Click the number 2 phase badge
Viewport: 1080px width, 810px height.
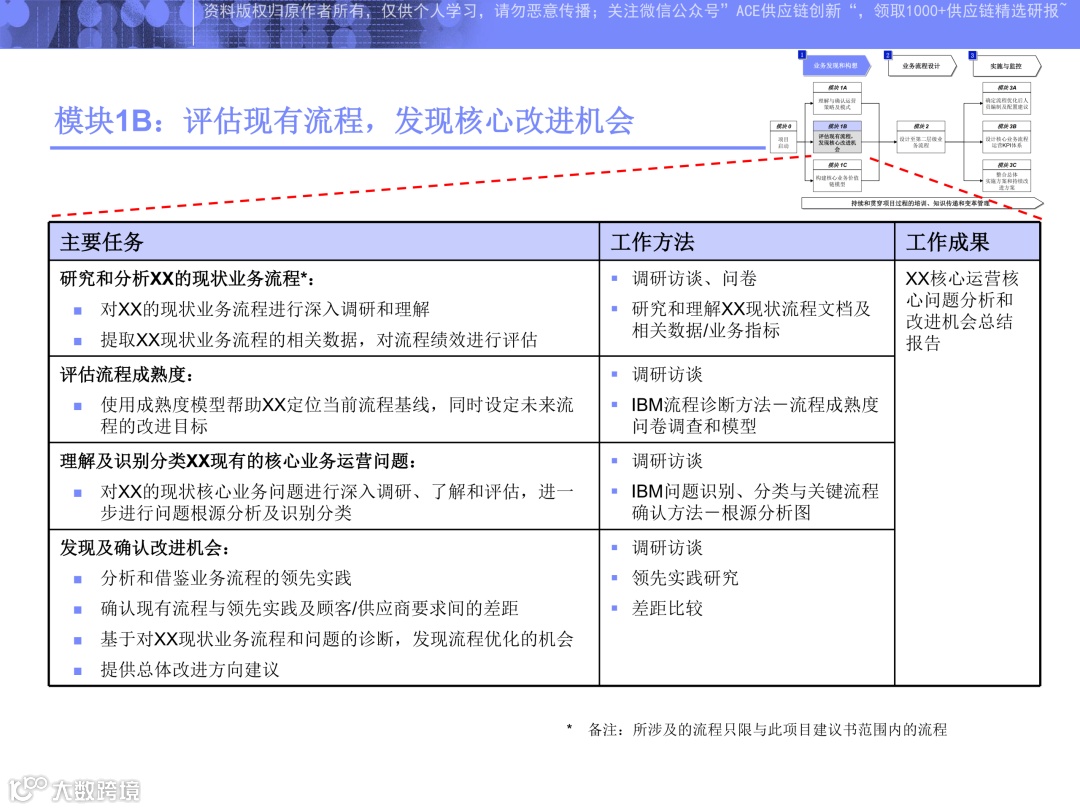(888, 54)
